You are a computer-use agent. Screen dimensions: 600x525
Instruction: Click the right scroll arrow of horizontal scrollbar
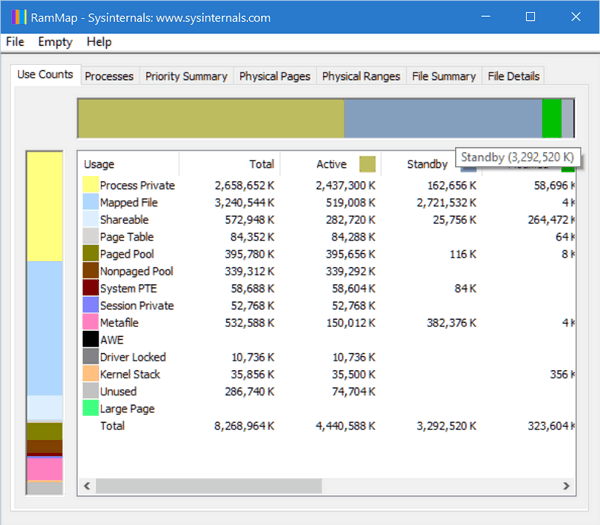[566, 486]
